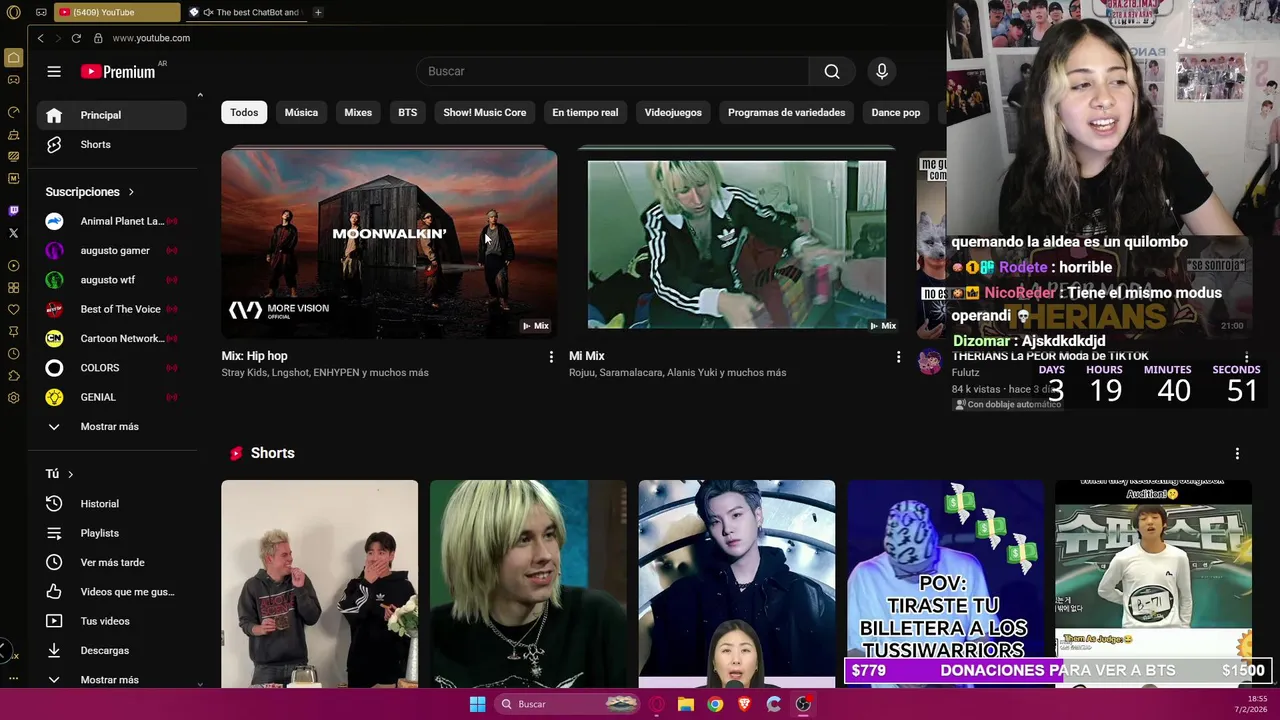Open Shorts in the sidebar
The height and width of the screenshot is (720, 1280).
(x=112, y=144)
